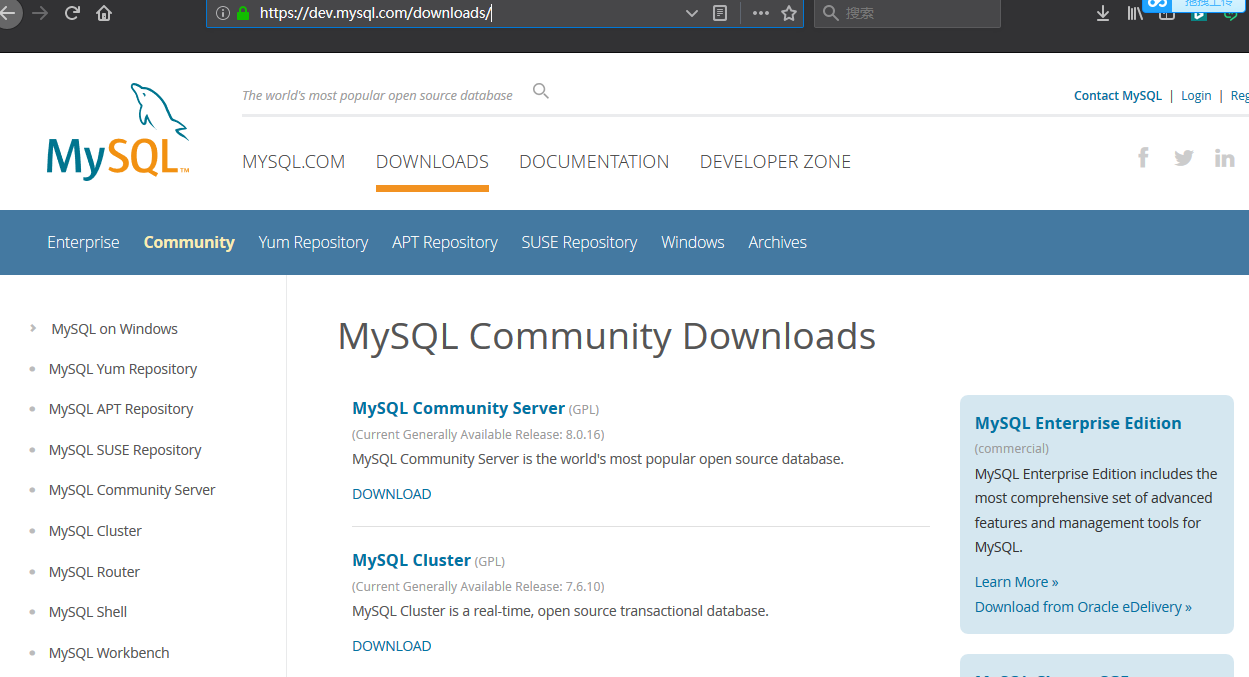The height and width of the screenshot is (677, 1249).
Task: Click Download from Oracle eDelivery link
Action: tap(1083, 607)
